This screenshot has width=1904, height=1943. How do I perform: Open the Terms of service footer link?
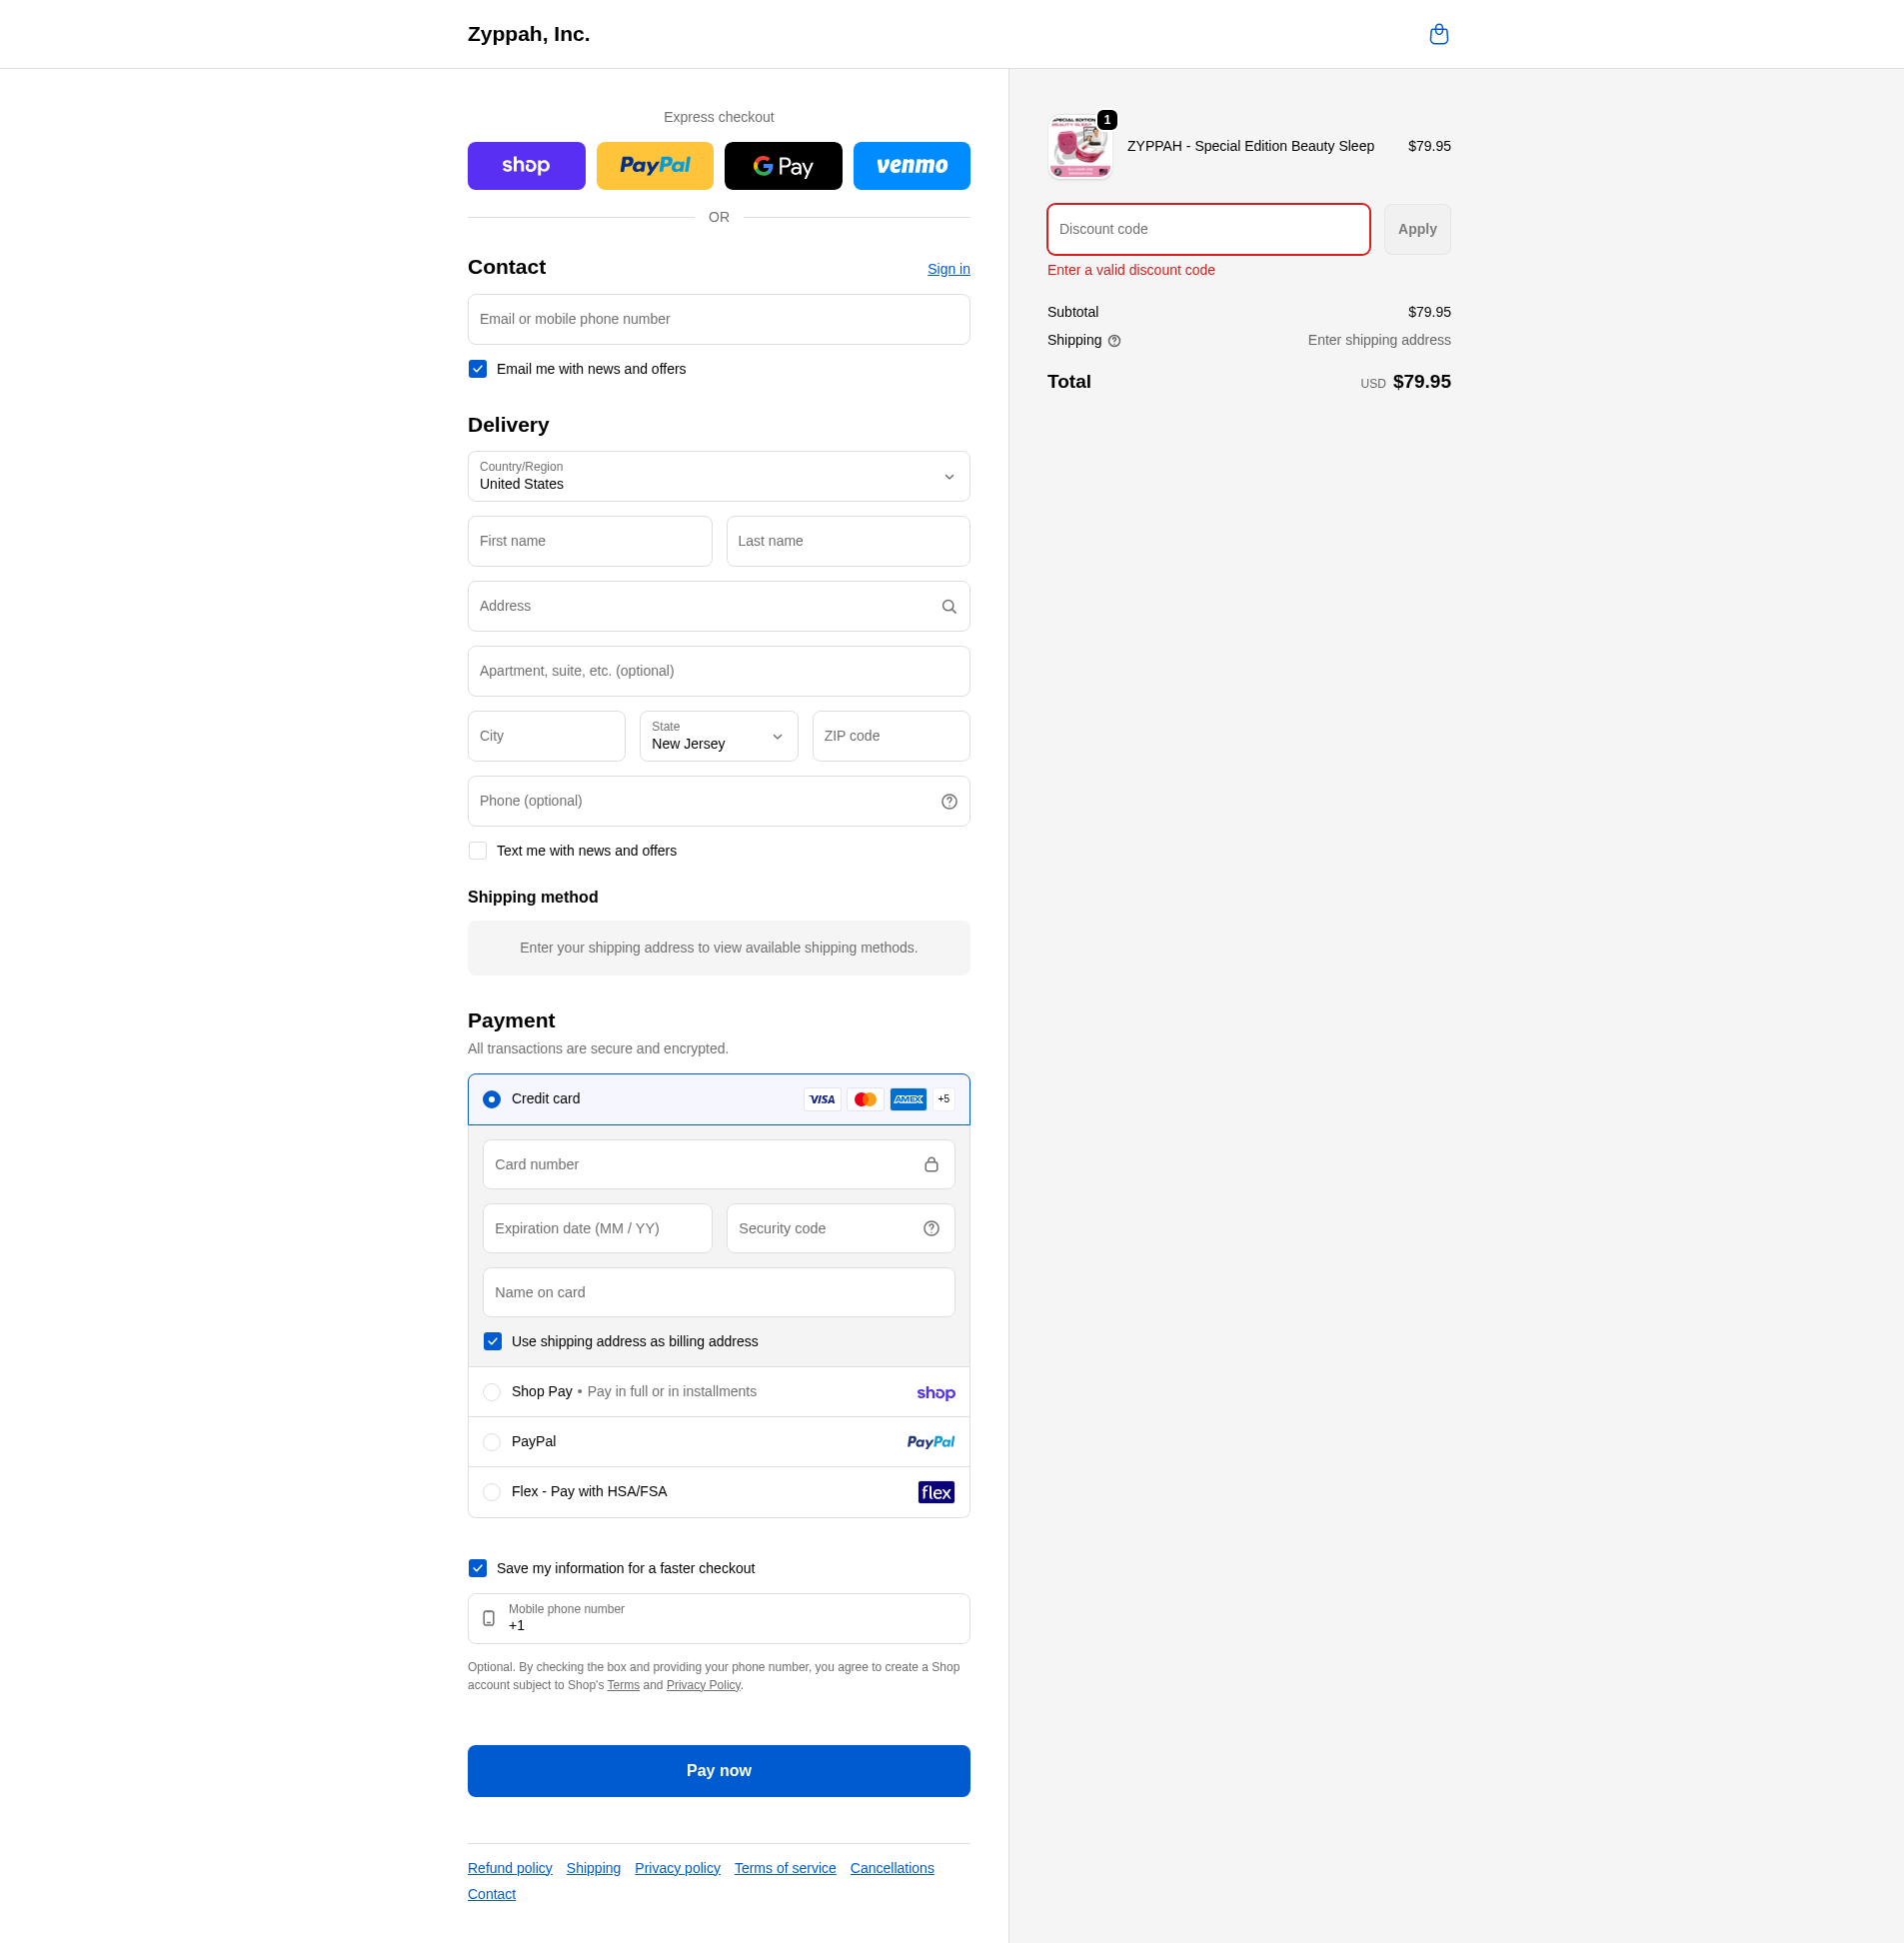pyautogui.click(x=784, y=1868)
